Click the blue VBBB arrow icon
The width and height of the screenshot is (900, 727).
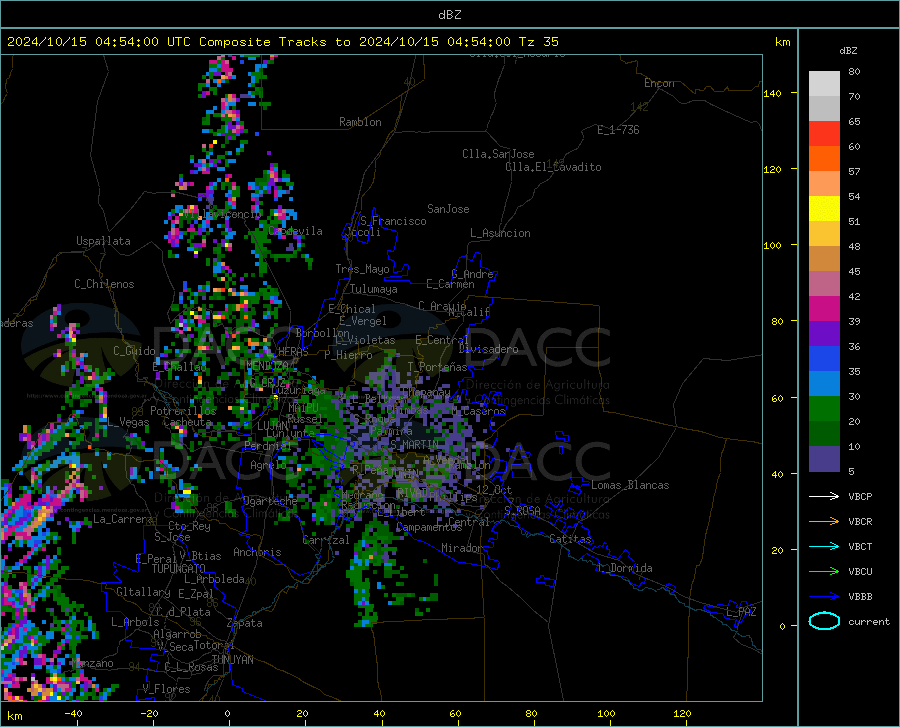[x=824, y=596]
